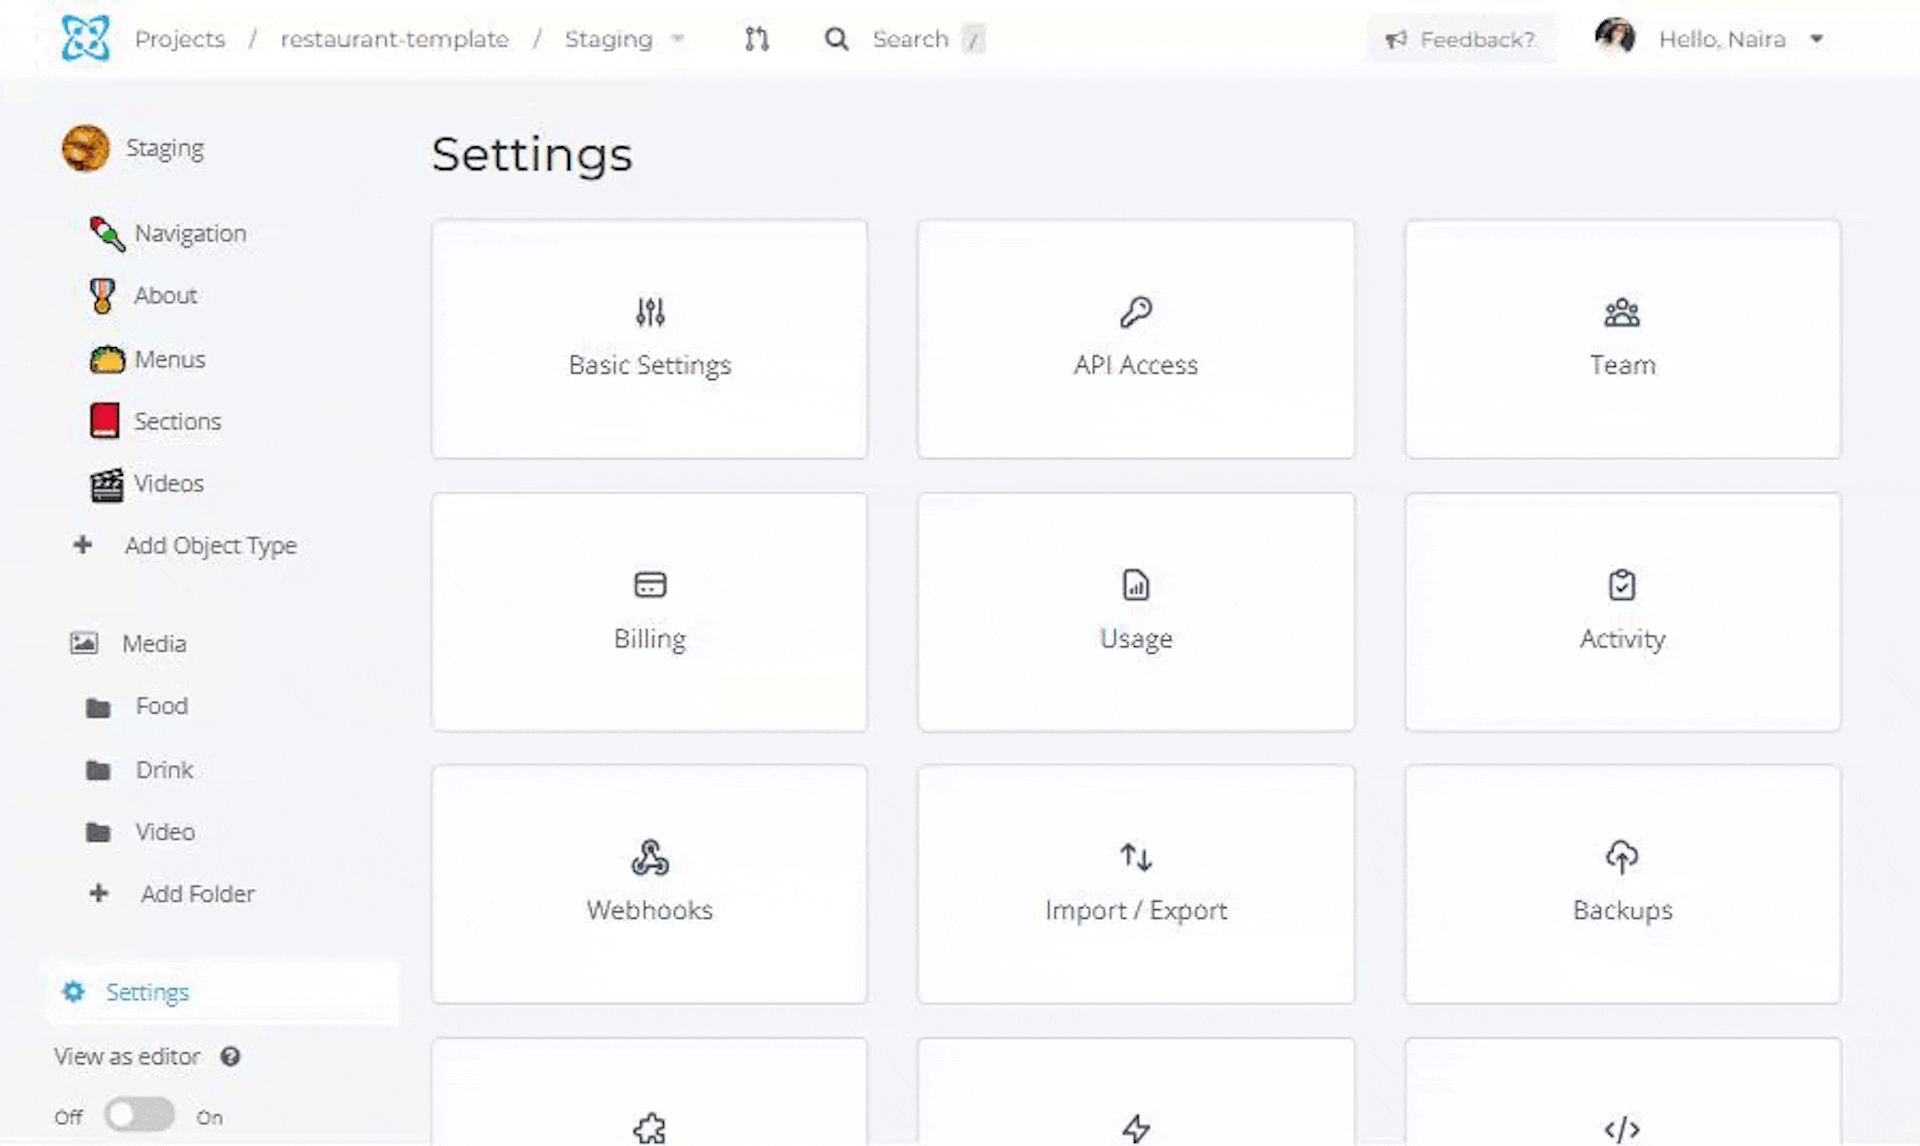This screenshot has height=1146, width=1920.
Task: Click the chart document icon on Usage card
Action: pyautogui.click(x=1136, y=584)
